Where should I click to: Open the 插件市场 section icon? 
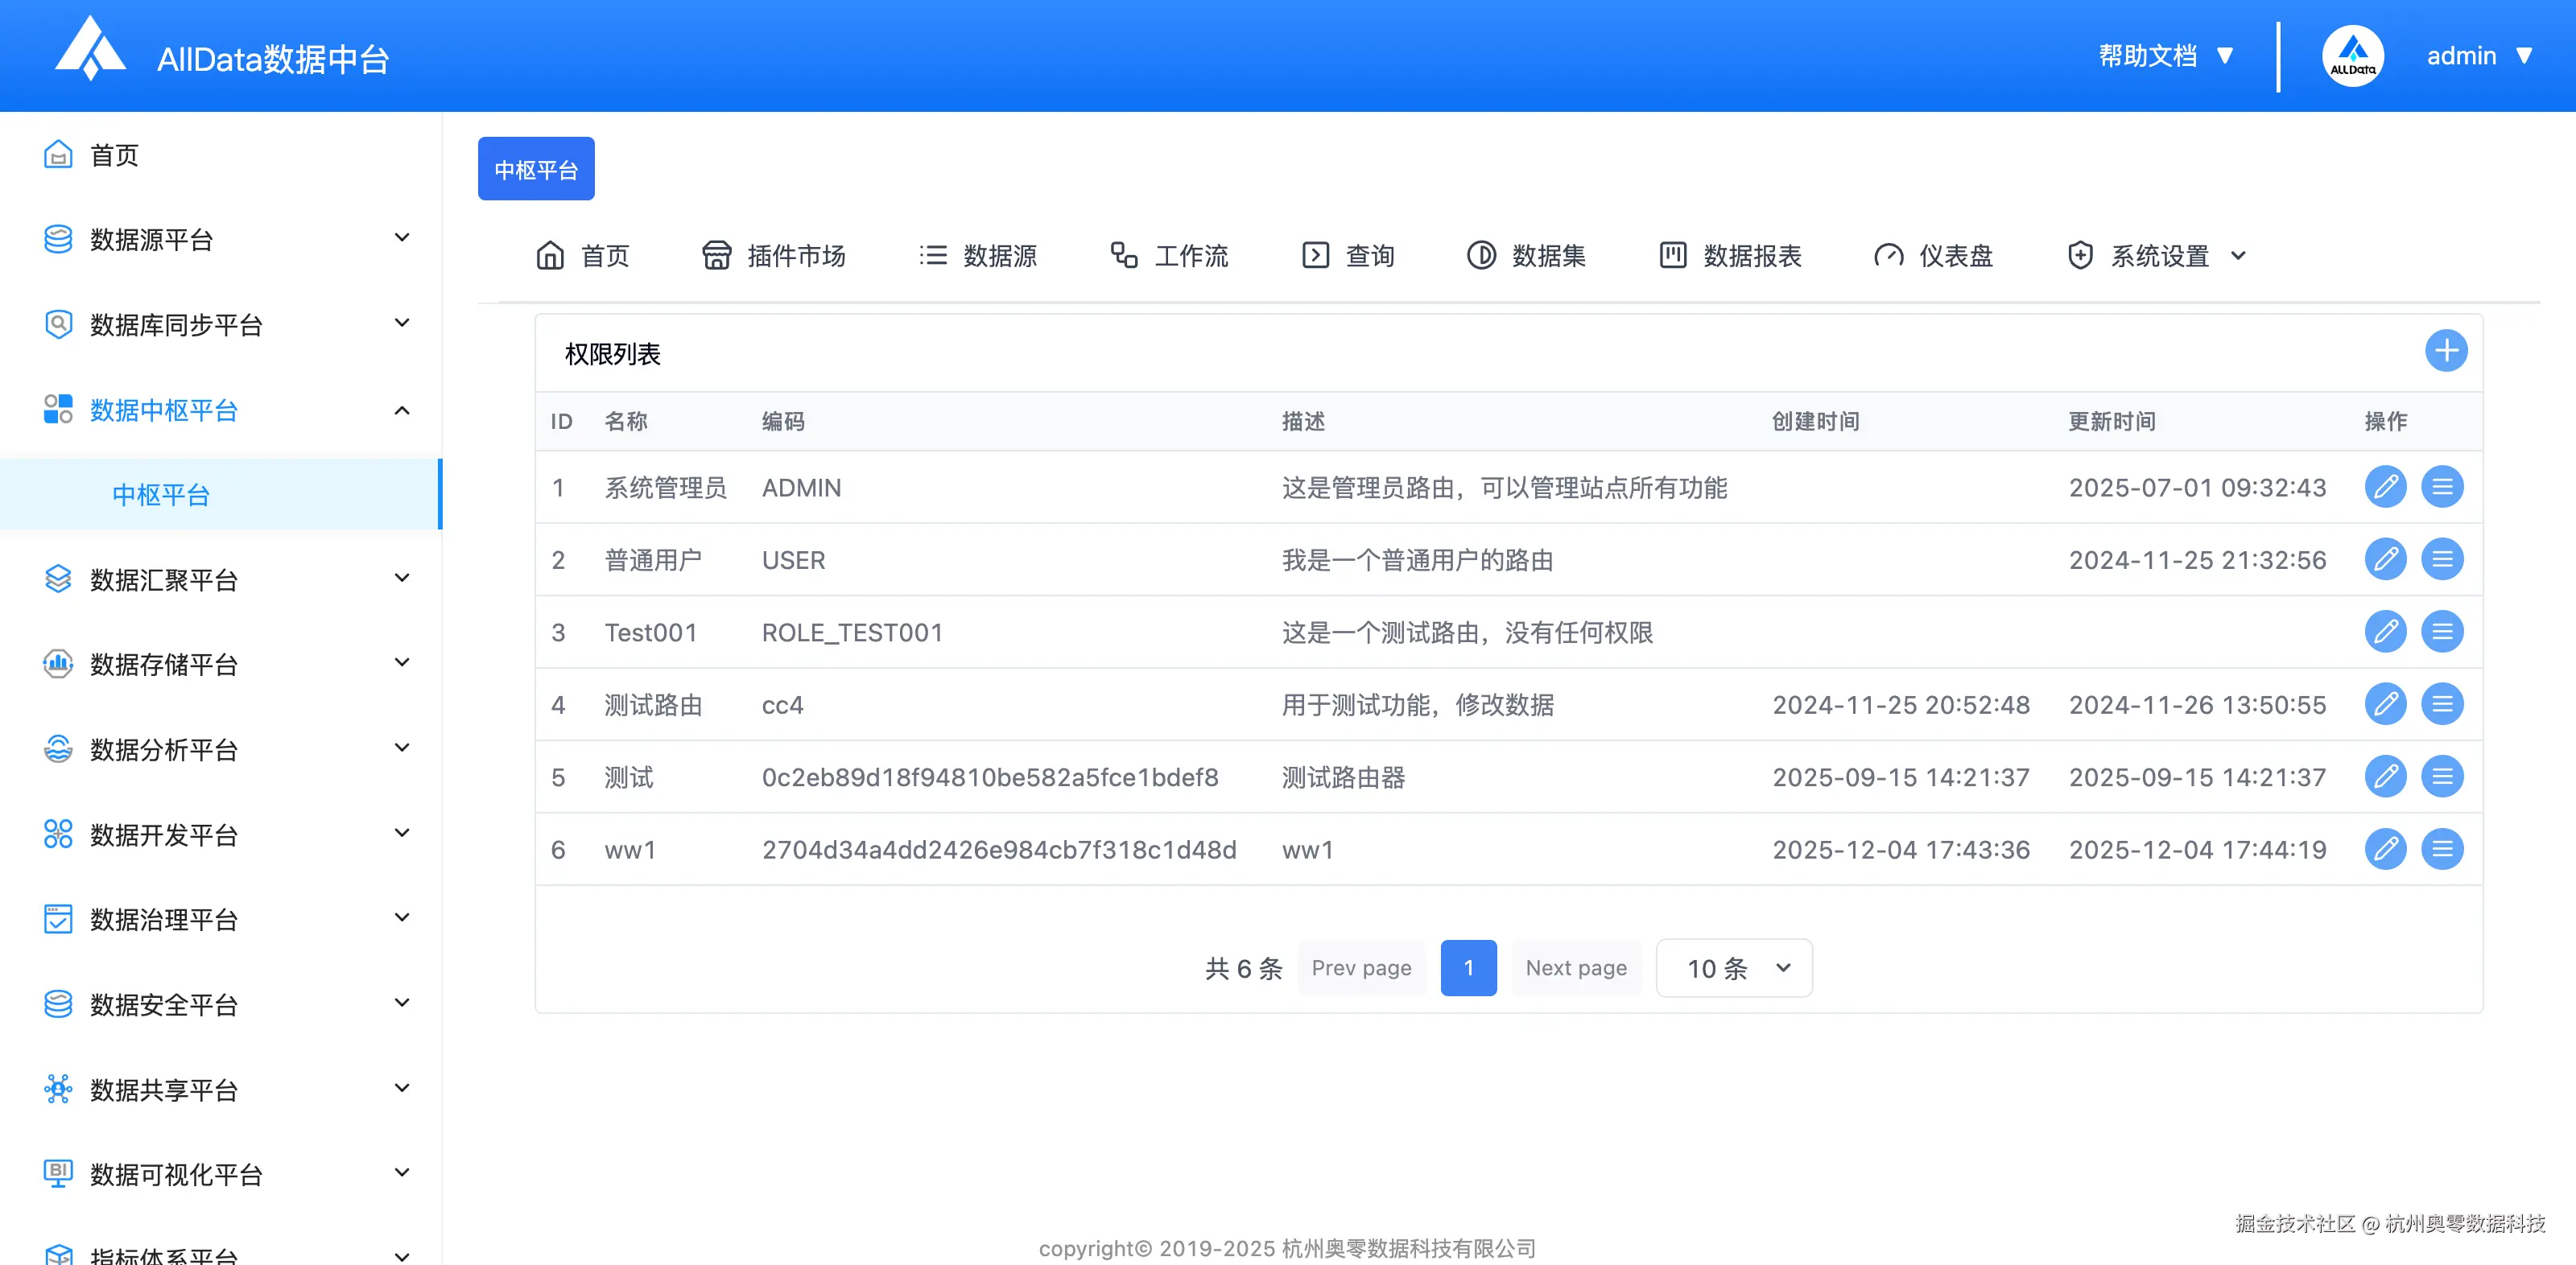(x=716, y=255)
